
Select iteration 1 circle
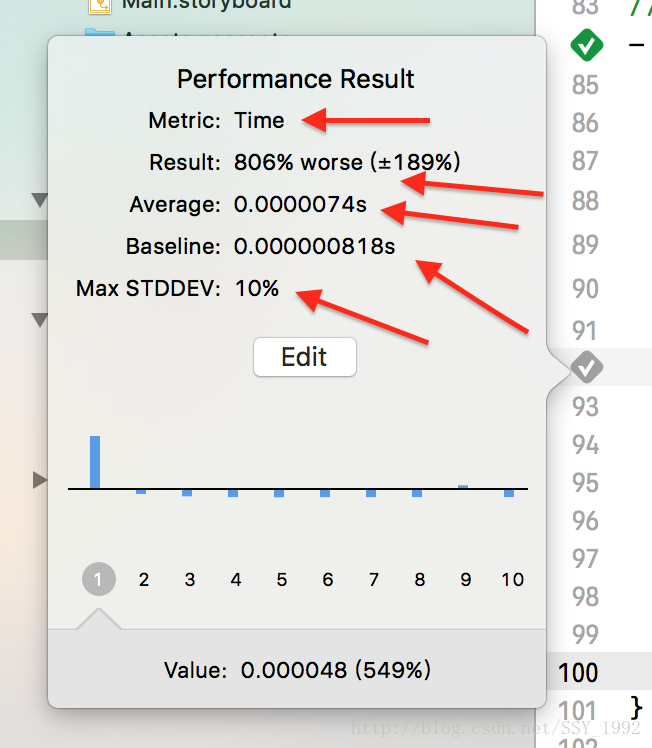pyautogui.click(x=99, y=579)
